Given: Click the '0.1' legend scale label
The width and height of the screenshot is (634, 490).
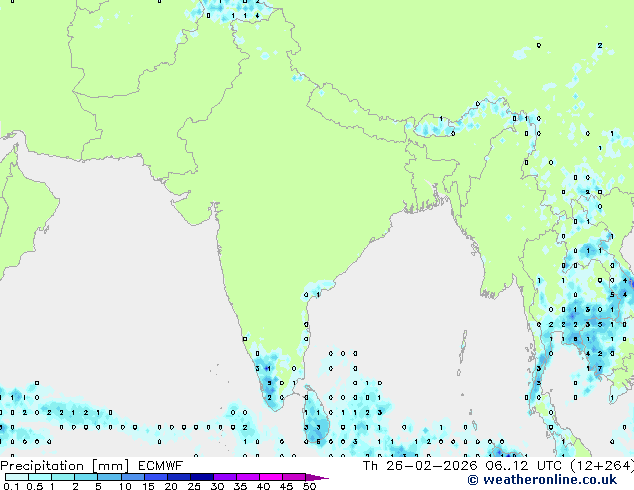Looking at the screenshot, I should click(x=11, y=486).
